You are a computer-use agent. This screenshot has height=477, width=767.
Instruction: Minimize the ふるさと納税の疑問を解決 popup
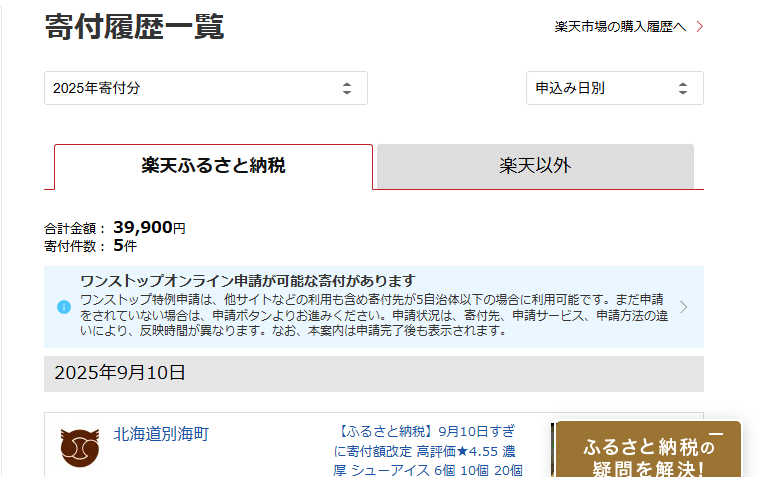715,434
